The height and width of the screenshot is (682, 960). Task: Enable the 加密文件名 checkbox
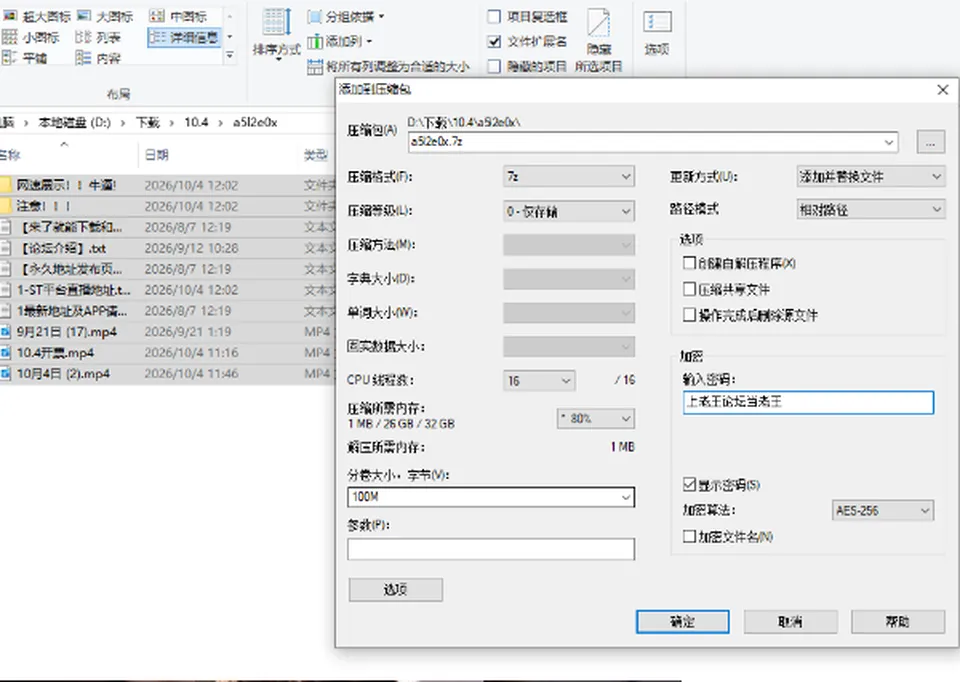click(689, 536)
